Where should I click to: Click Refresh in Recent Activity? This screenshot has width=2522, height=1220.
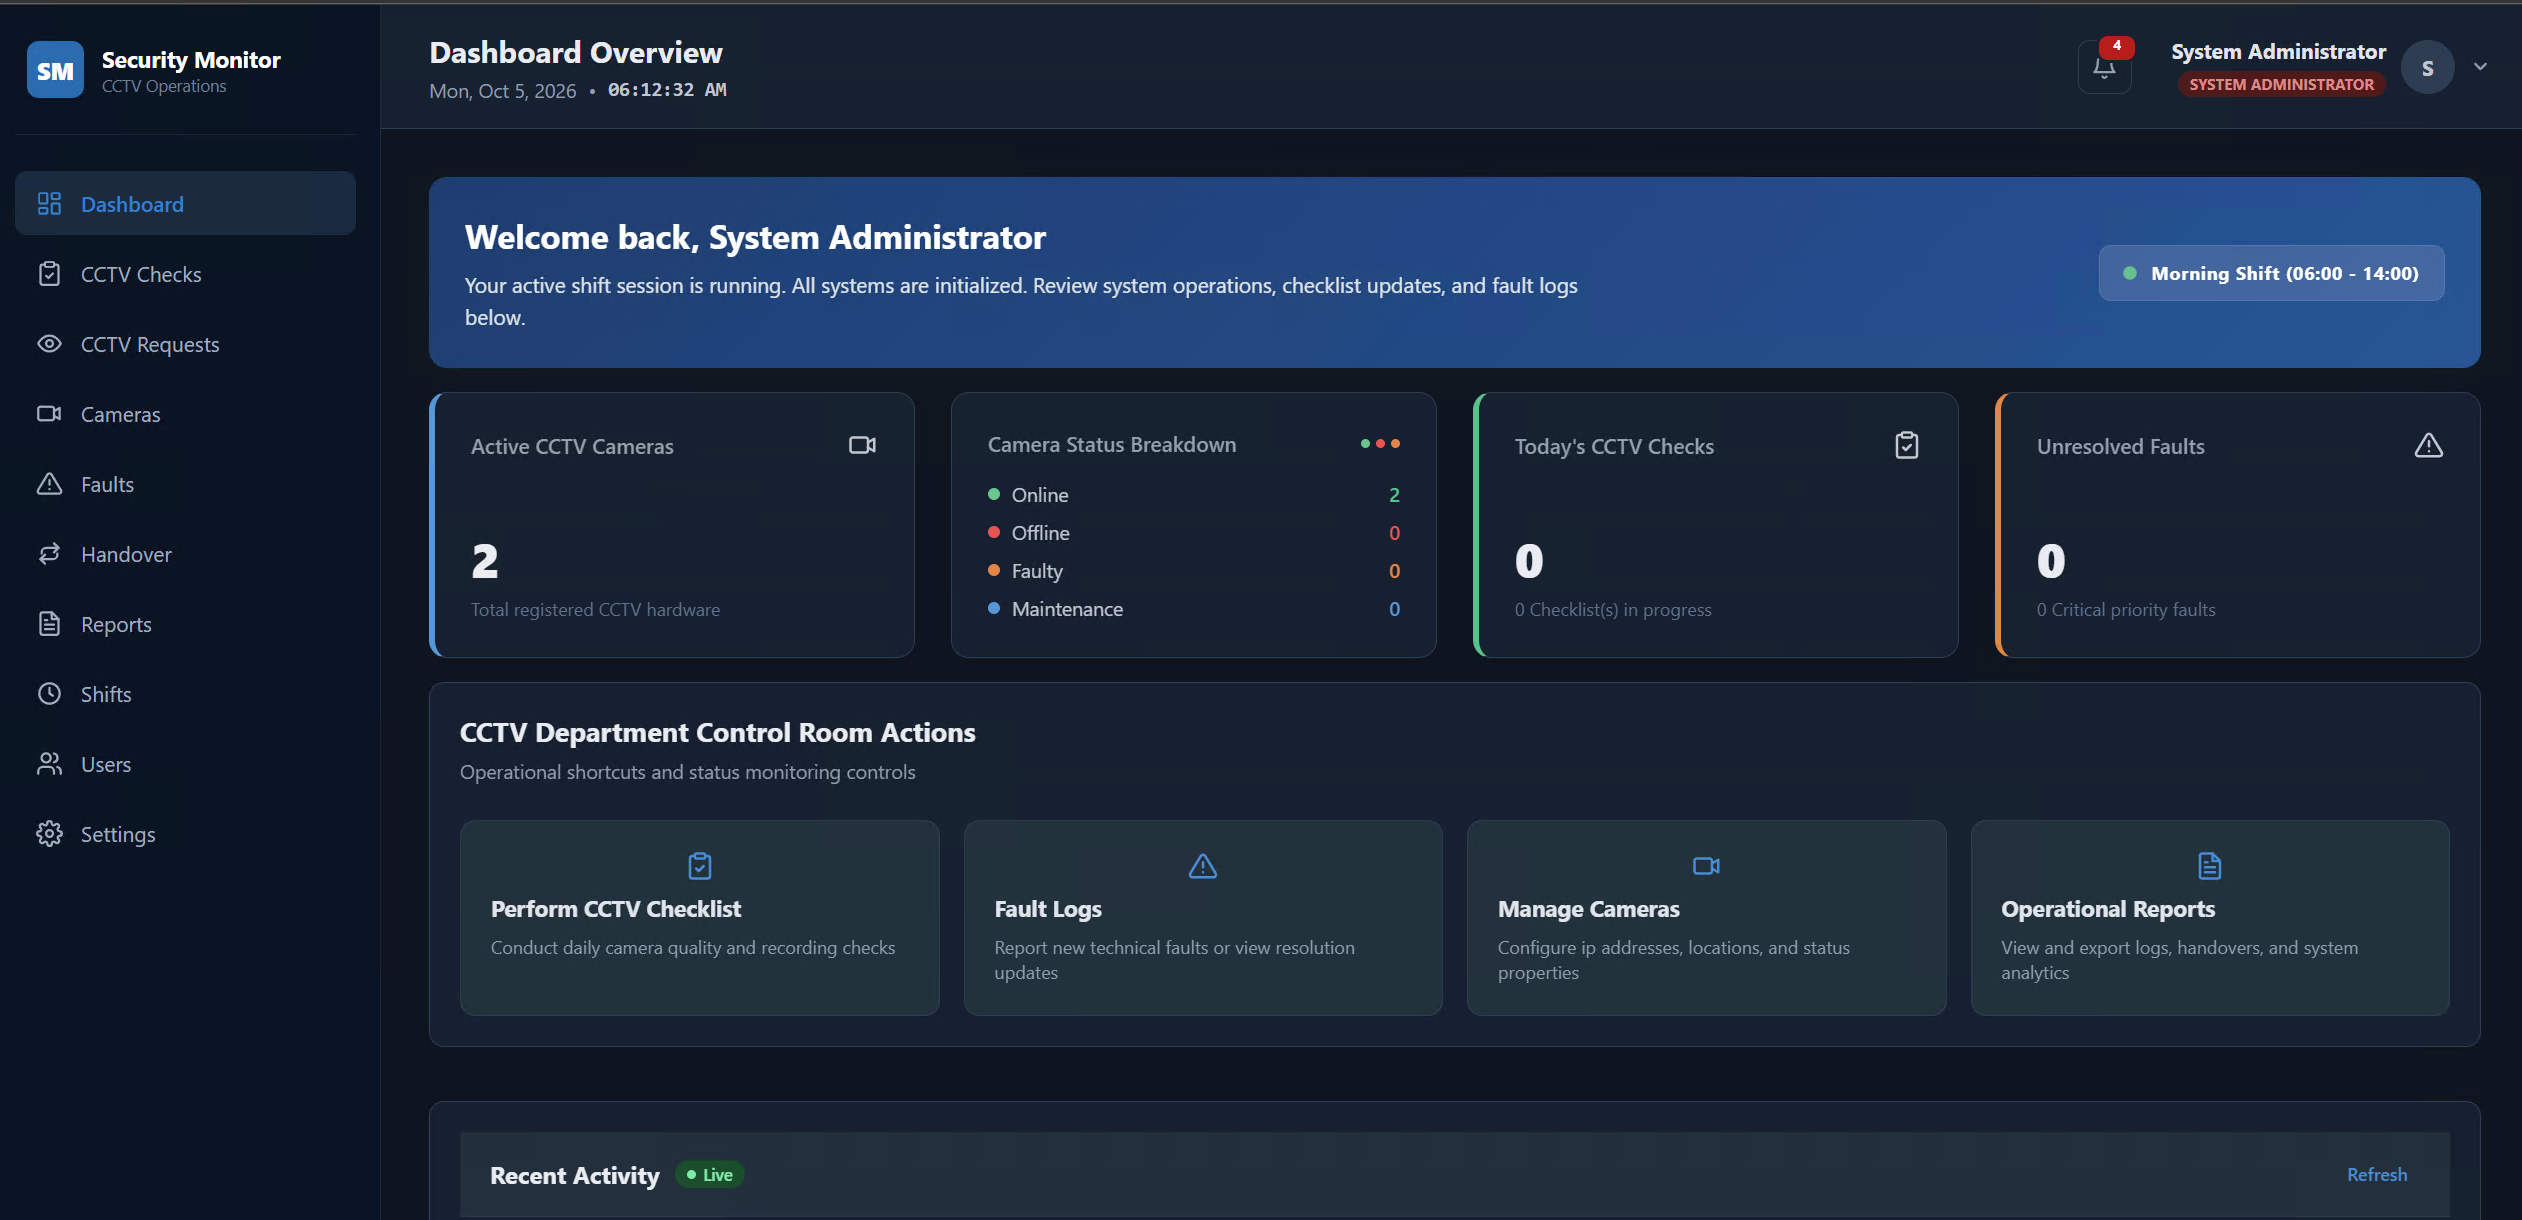coord(2377,1175)
